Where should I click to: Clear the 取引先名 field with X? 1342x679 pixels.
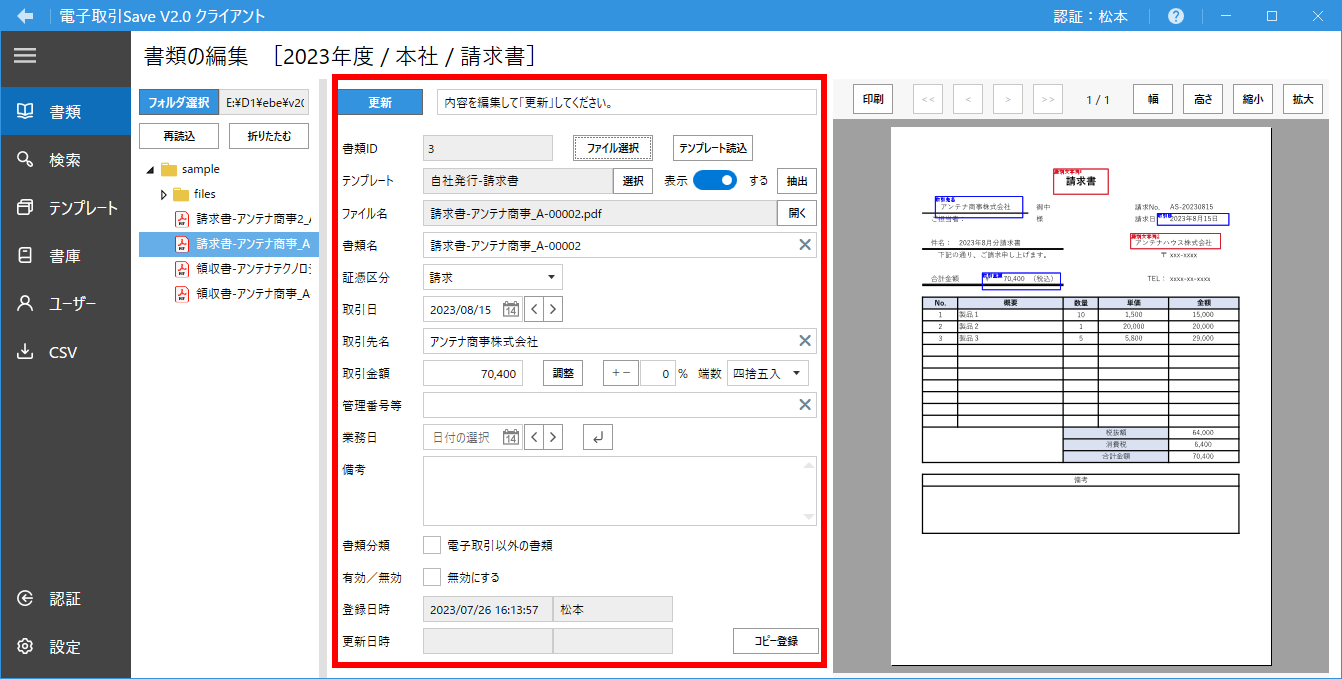pos(804,341)
